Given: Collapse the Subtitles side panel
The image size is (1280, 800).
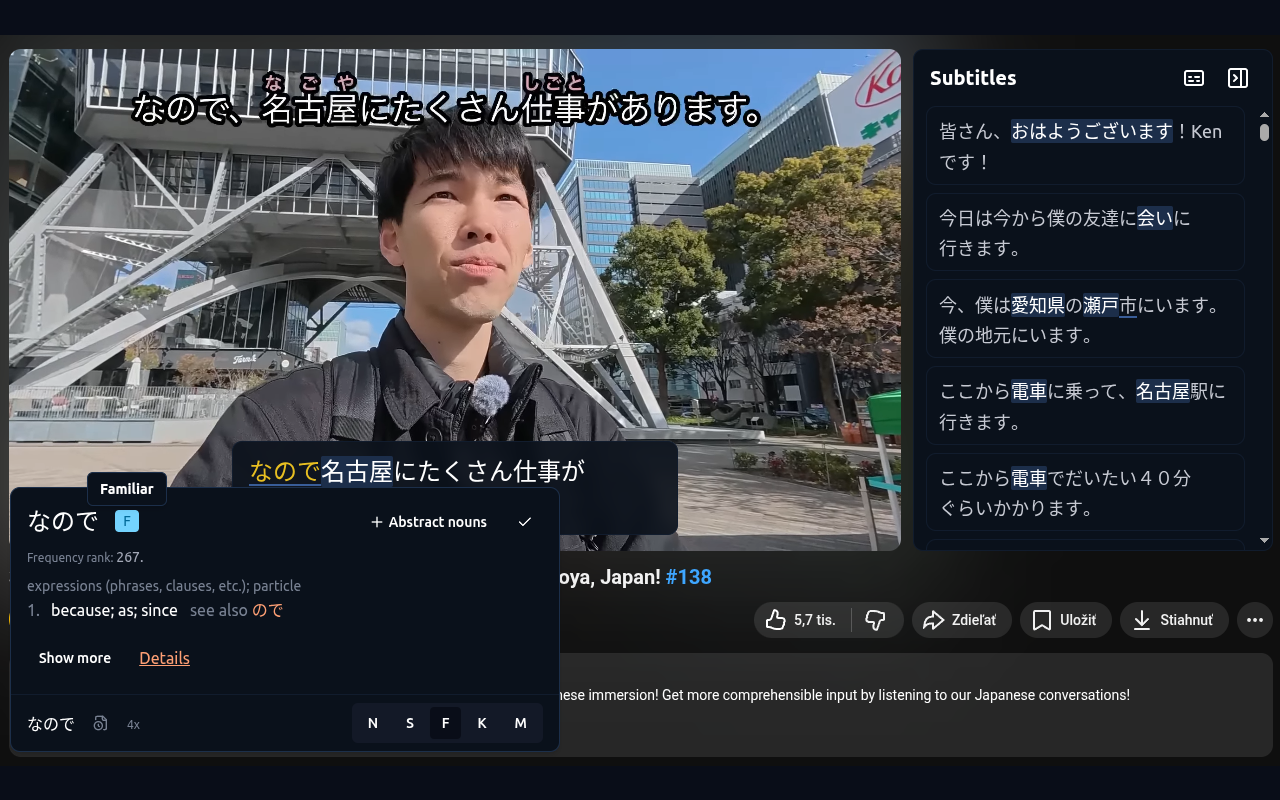Looking at the screenshot, I should pyautogui.click(x=1238, y=77).
